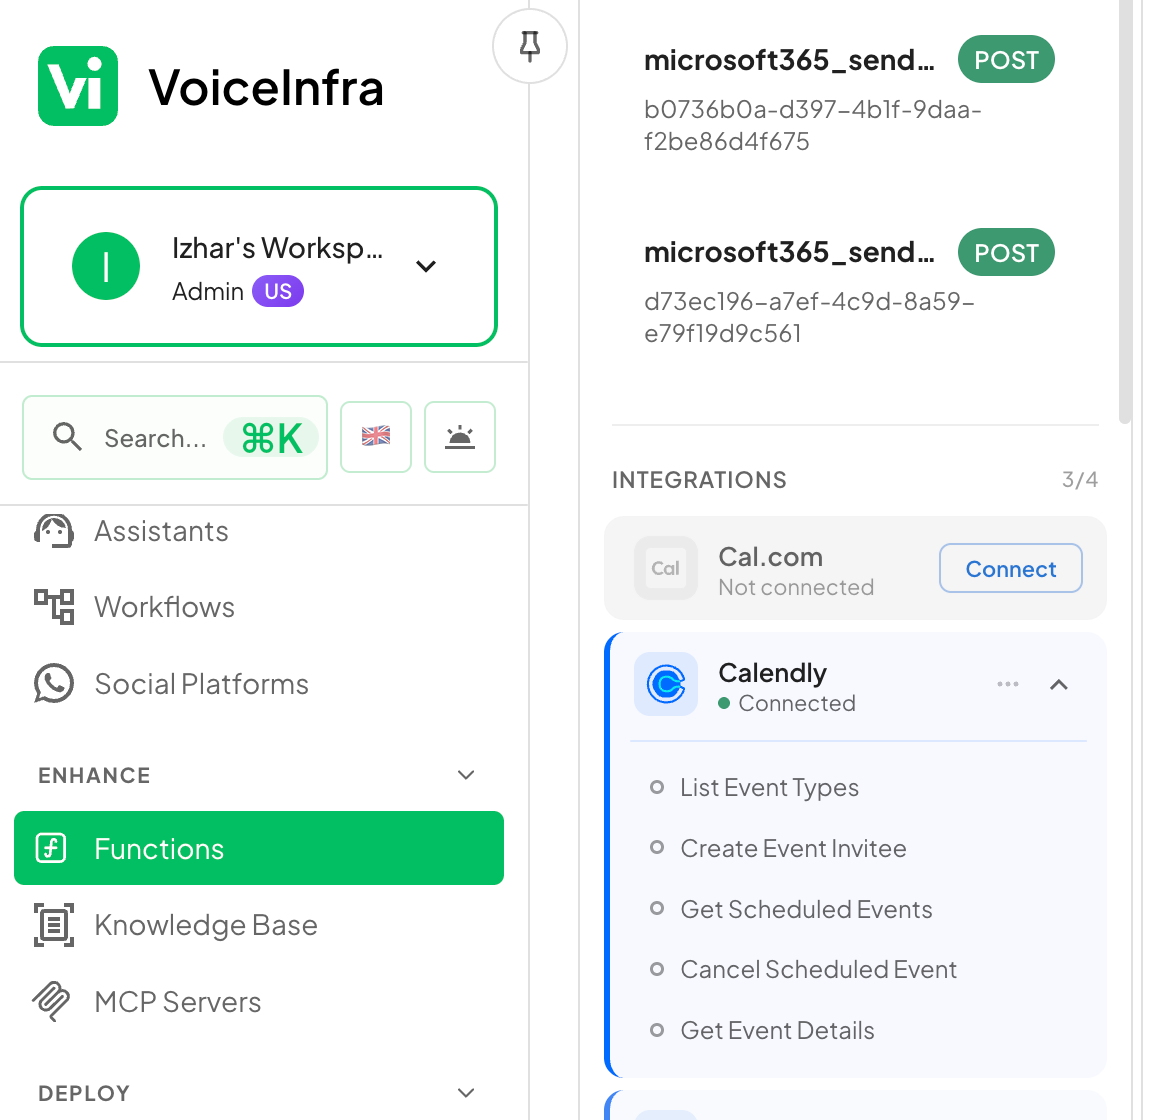This screenshot has width=1174, height=1120.
Task: Click the Workflows diagram icon
Action: tap(54, 606)
